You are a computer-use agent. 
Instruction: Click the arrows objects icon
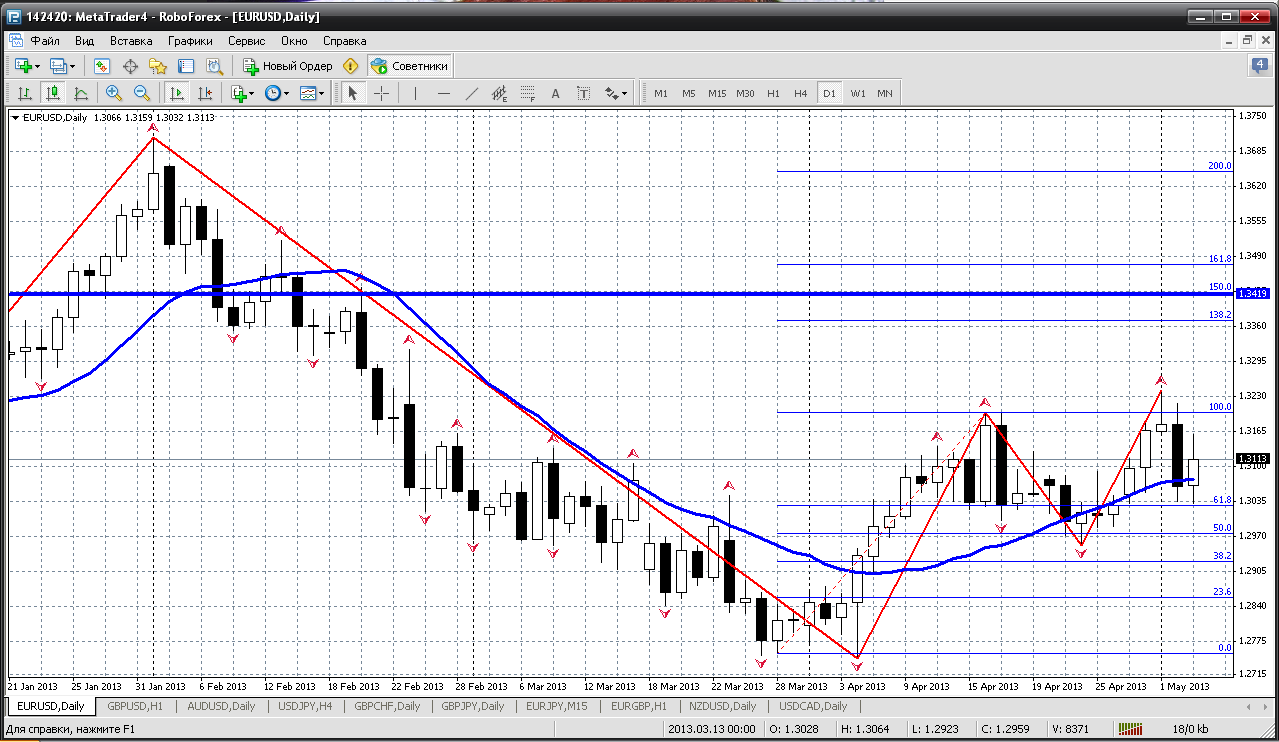pos(611,93)
